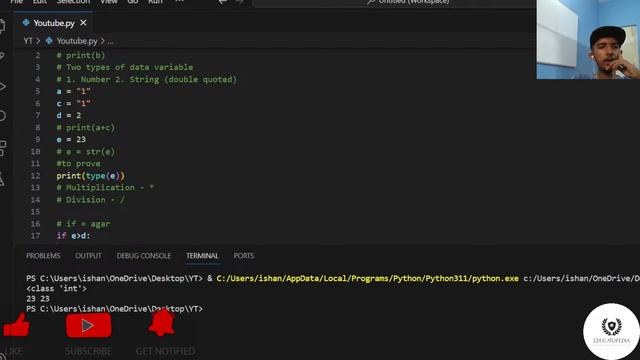Open the Extensions icon in activity bar
Viewport: 640px width, 360px height.
[2, 148]
